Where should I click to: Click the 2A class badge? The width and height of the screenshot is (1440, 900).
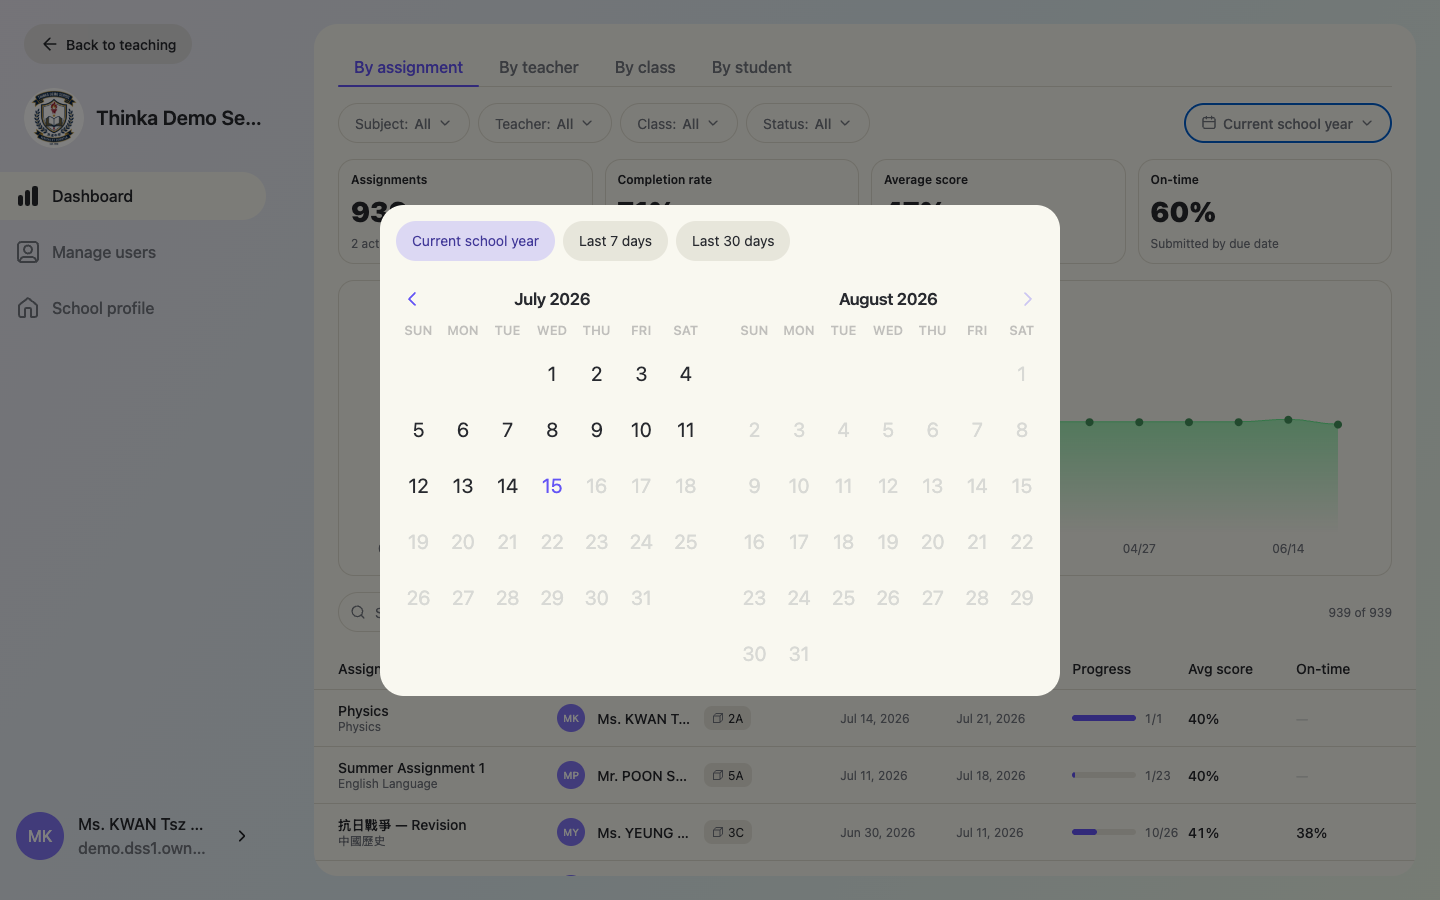[x=727, y=718]
